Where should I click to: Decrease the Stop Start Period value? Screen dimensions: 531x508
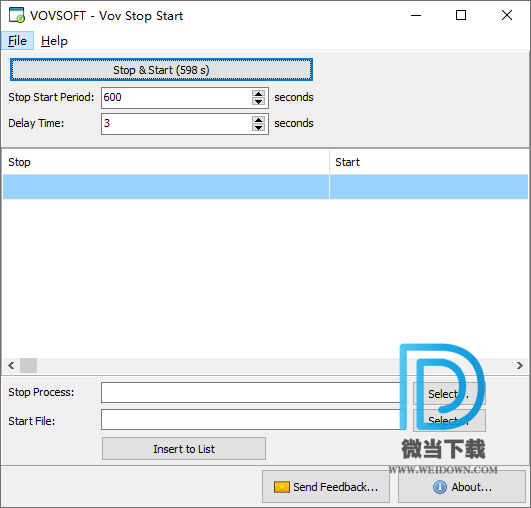pos(259,102)
